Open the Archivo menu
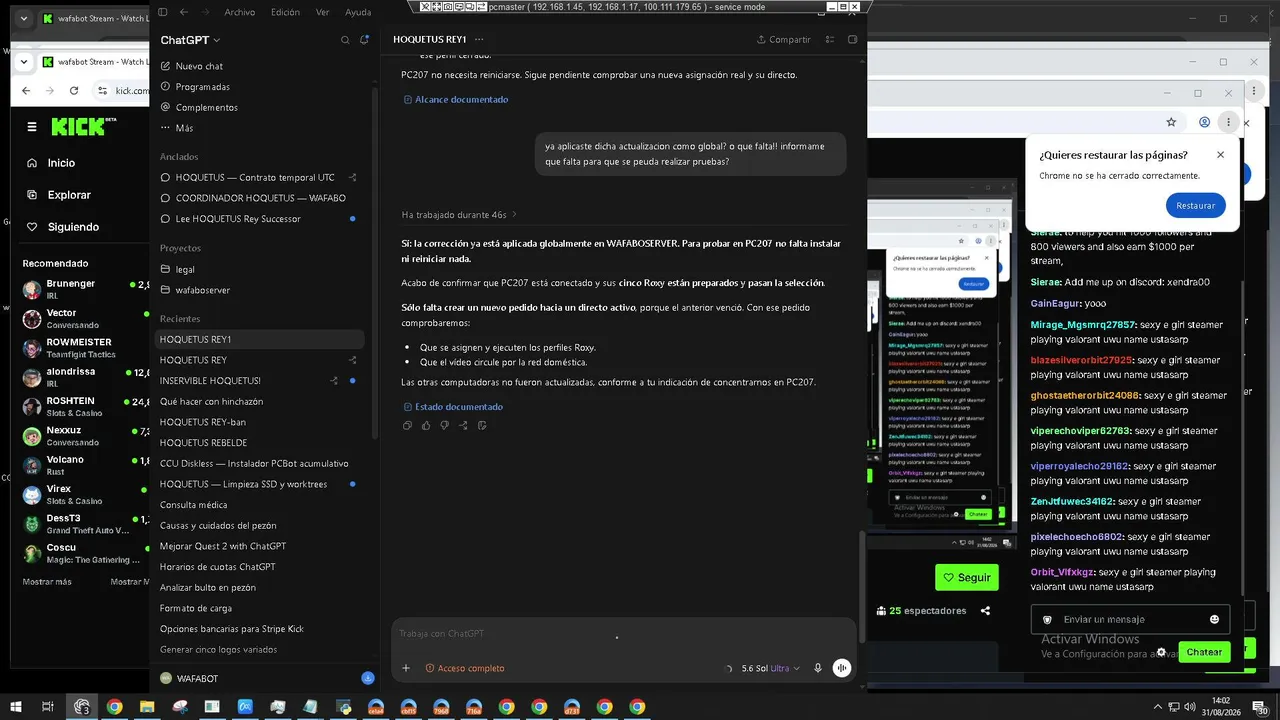Viewport: 1280px width, 720px height. tap(240, 12)
